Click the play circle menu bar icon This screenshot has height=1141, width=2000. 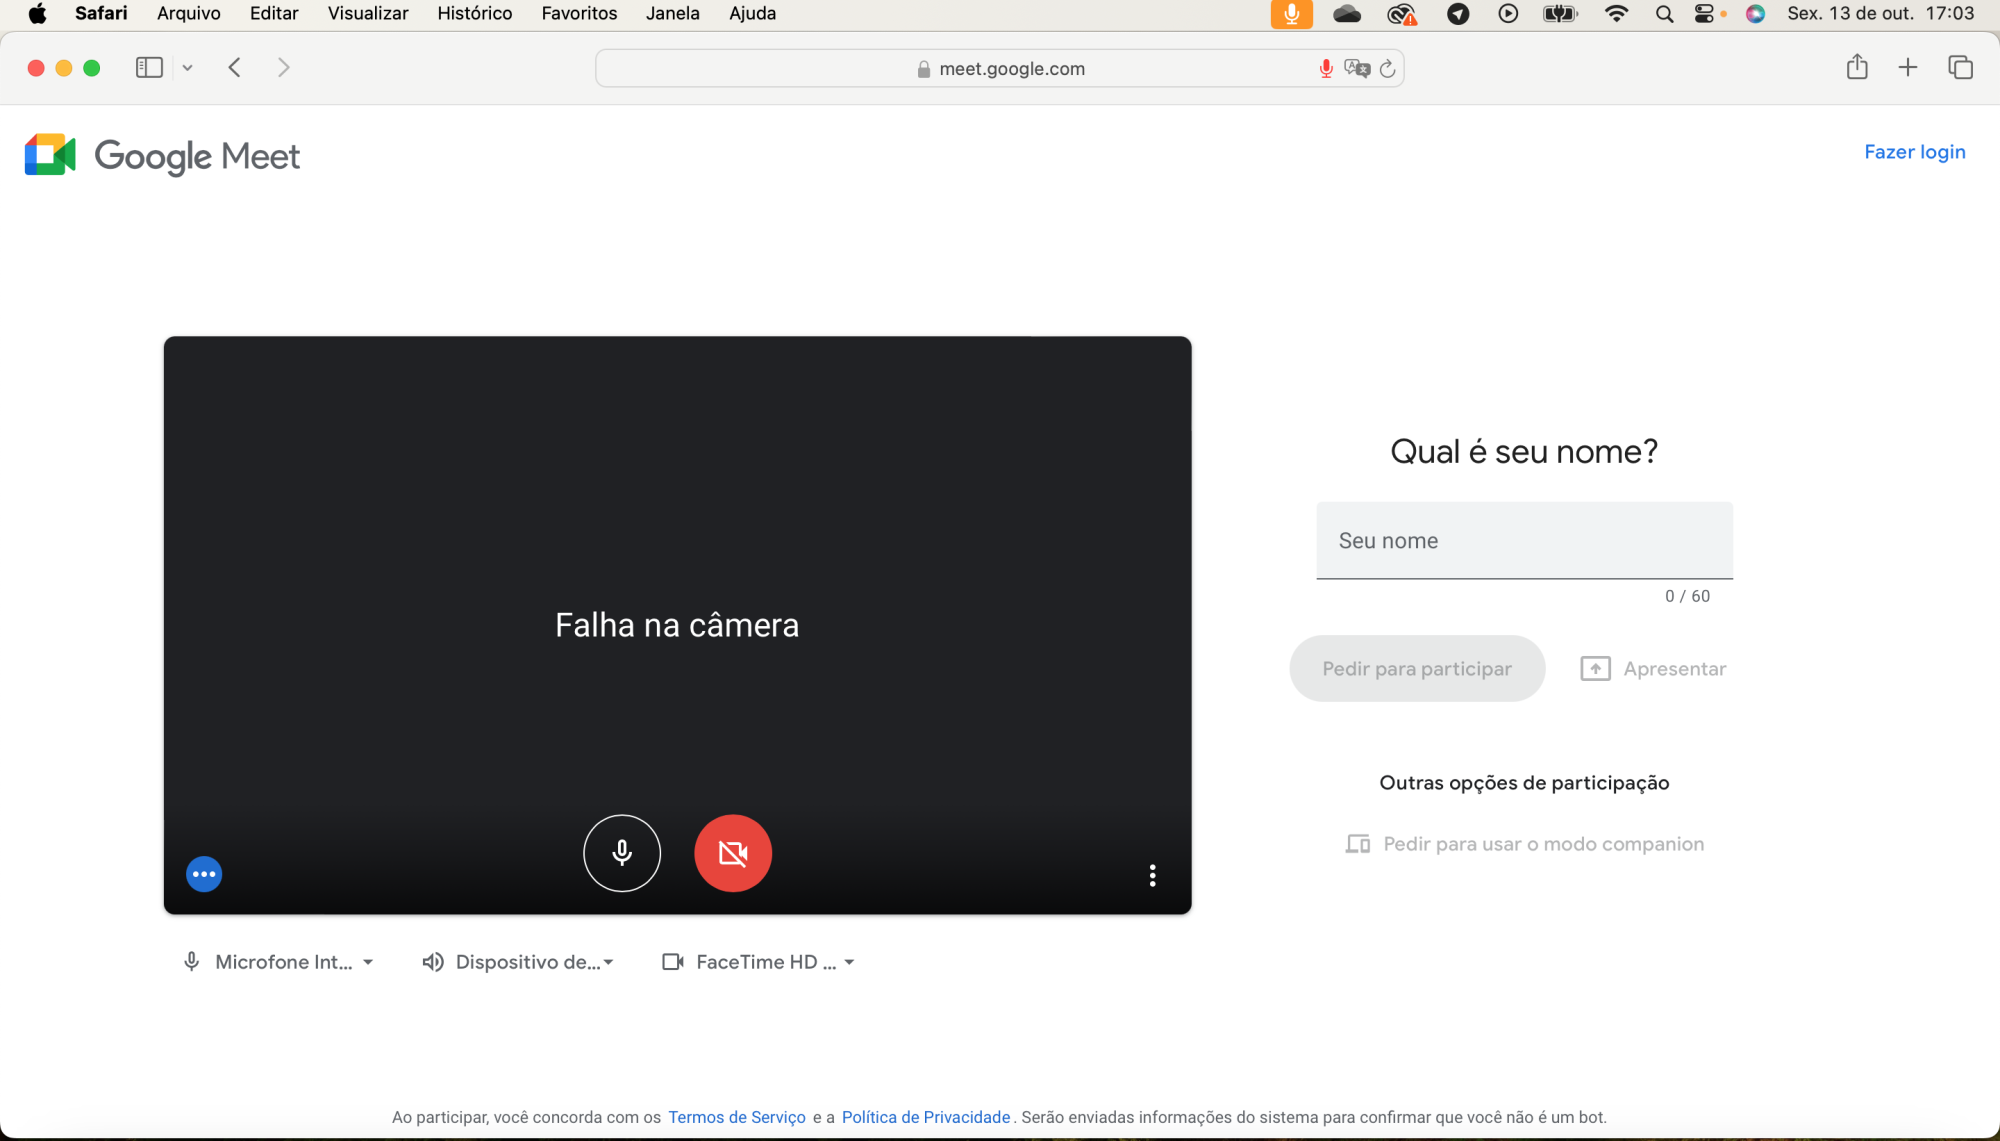point(1508,14)
